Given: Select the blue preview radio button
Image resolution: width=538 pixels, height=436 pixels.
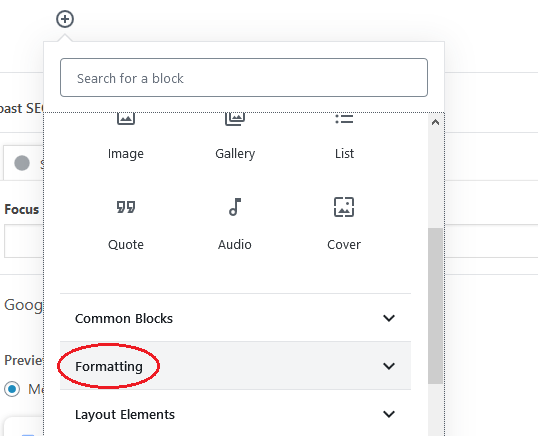Looking at the screenshot, I should (12, 389).
